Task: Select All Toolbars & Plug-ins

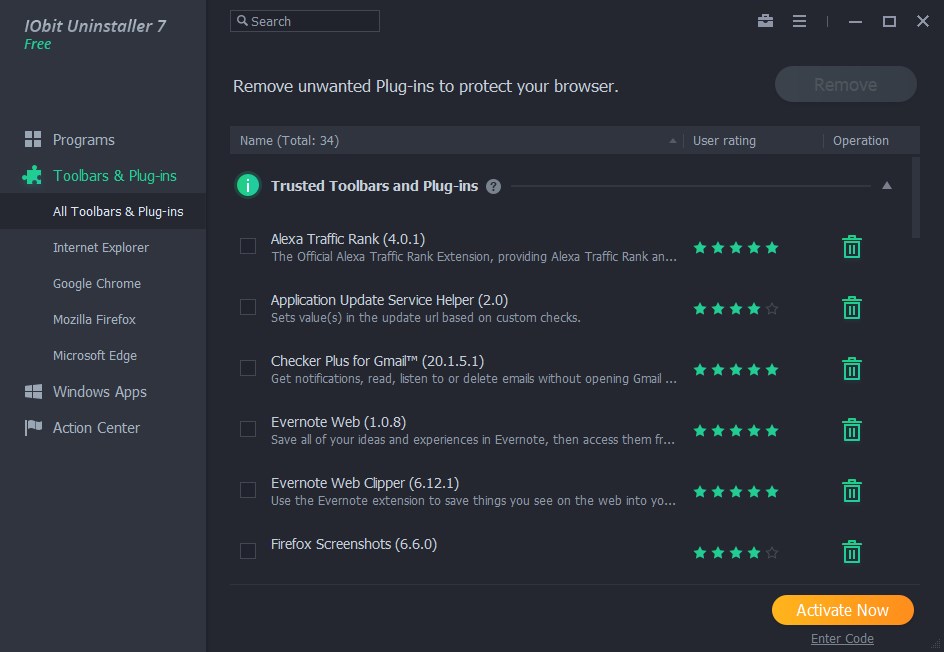Action: tap(103, 211)
